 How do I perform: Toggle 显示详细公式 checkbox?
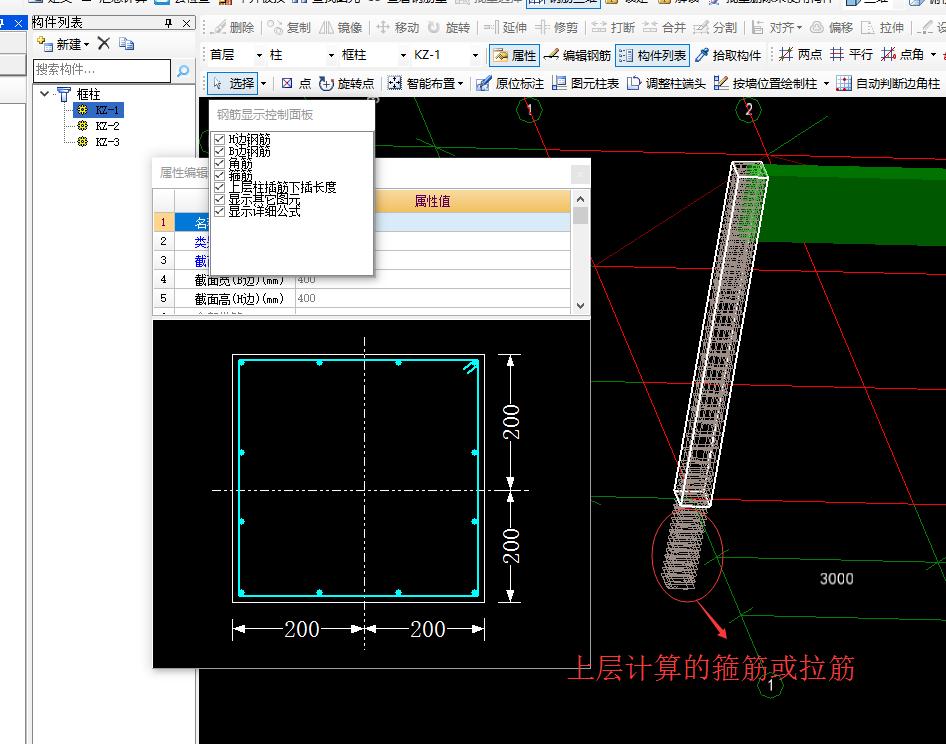click(220, 211)
